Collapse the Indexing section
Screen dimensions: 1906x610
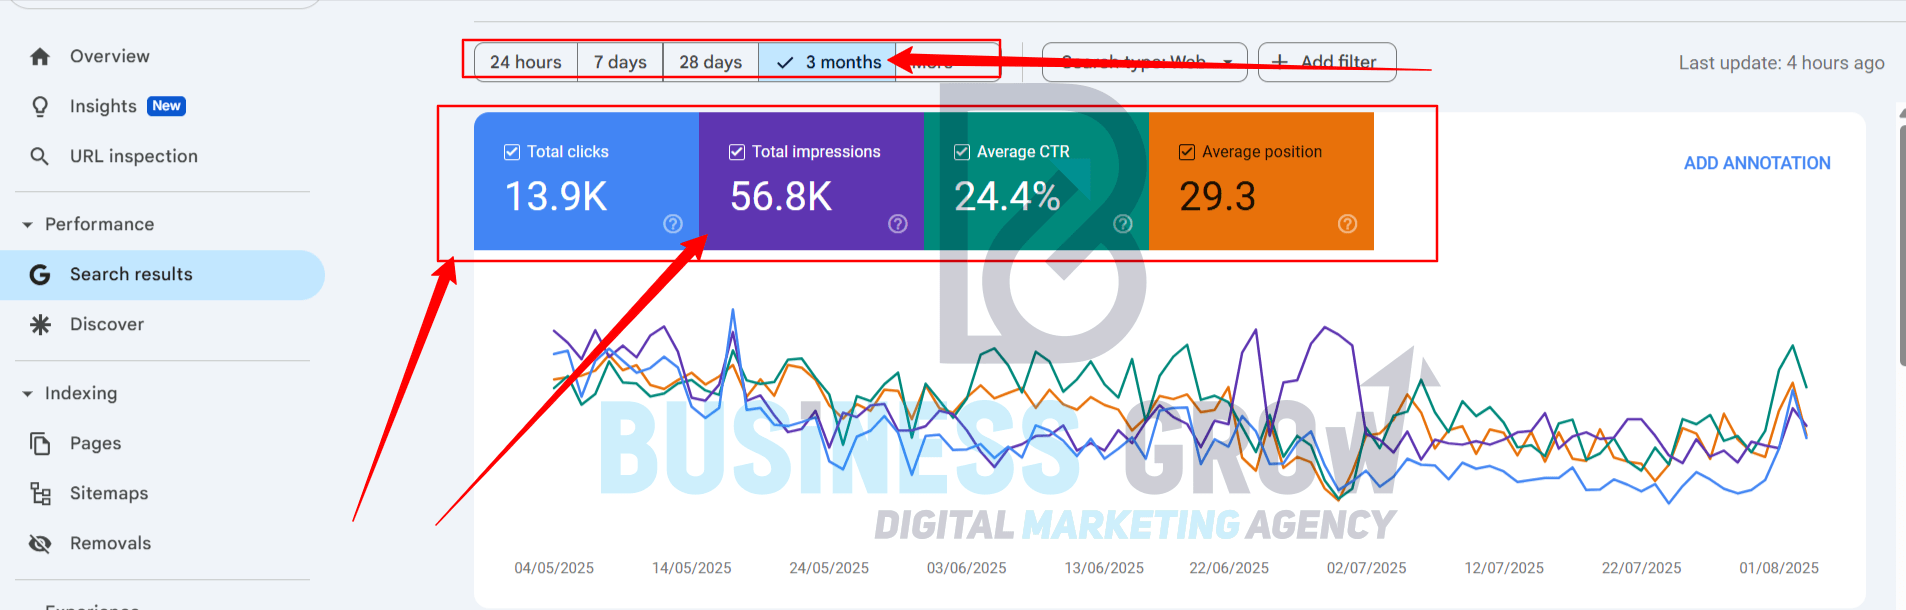coord(28,394)
